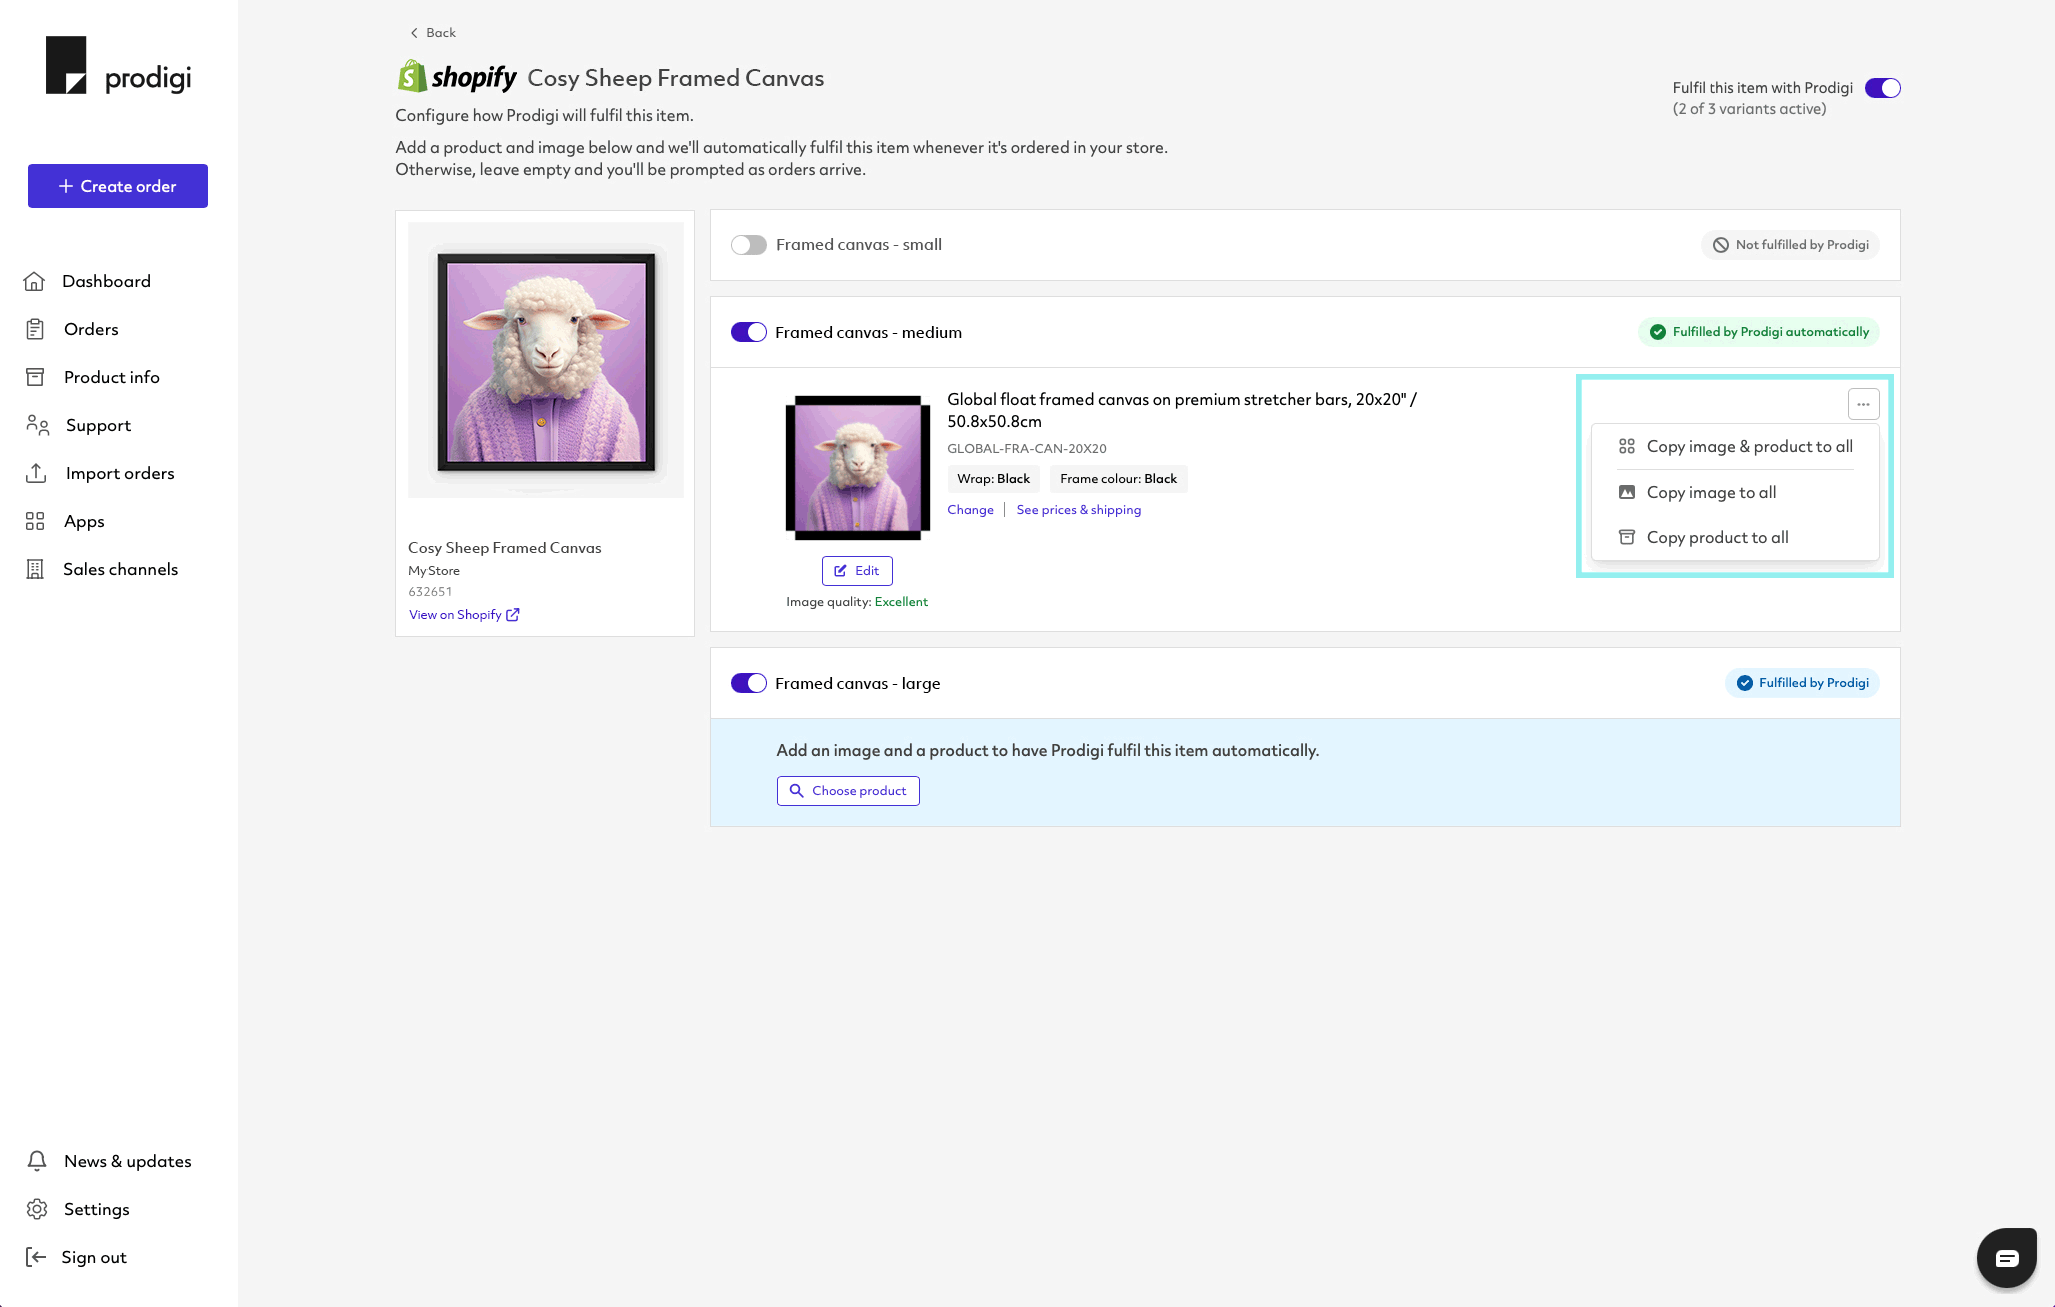Click the Support icon

click(x=37, y=425)
